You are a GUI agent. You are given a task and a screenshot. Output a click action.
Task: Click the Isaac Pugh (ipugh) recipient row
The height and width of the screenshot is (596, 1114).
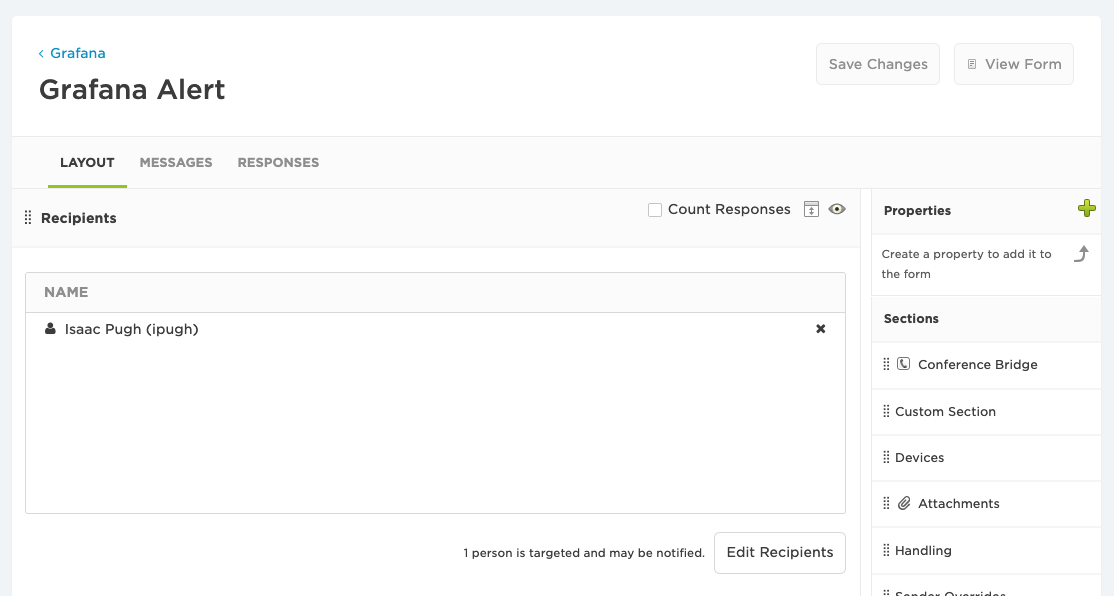436,329
